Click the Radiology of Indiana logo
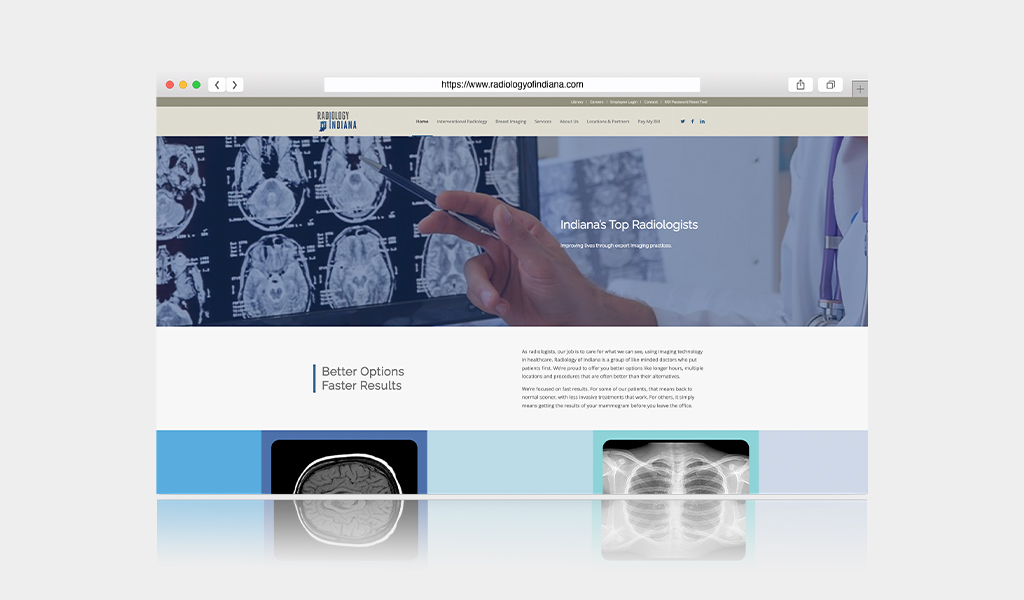Image resolution: width=1024 pixels, height=600 pixels. click(x=337, y=121)
